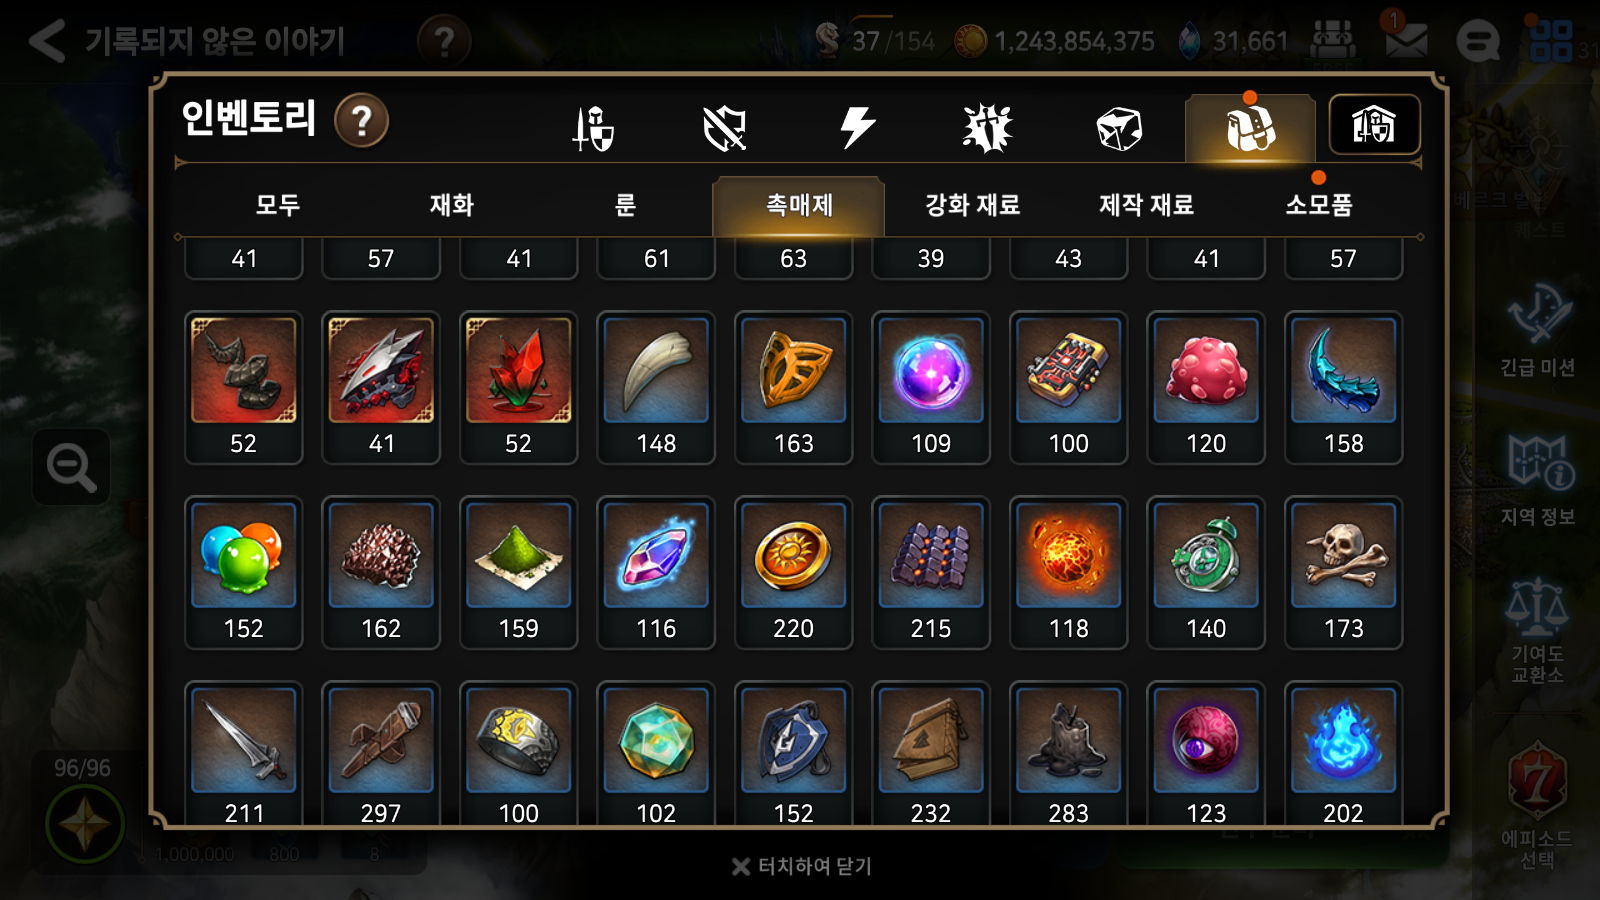
Task: Select the lightning bolt category icon
Action: click(857, 128)
